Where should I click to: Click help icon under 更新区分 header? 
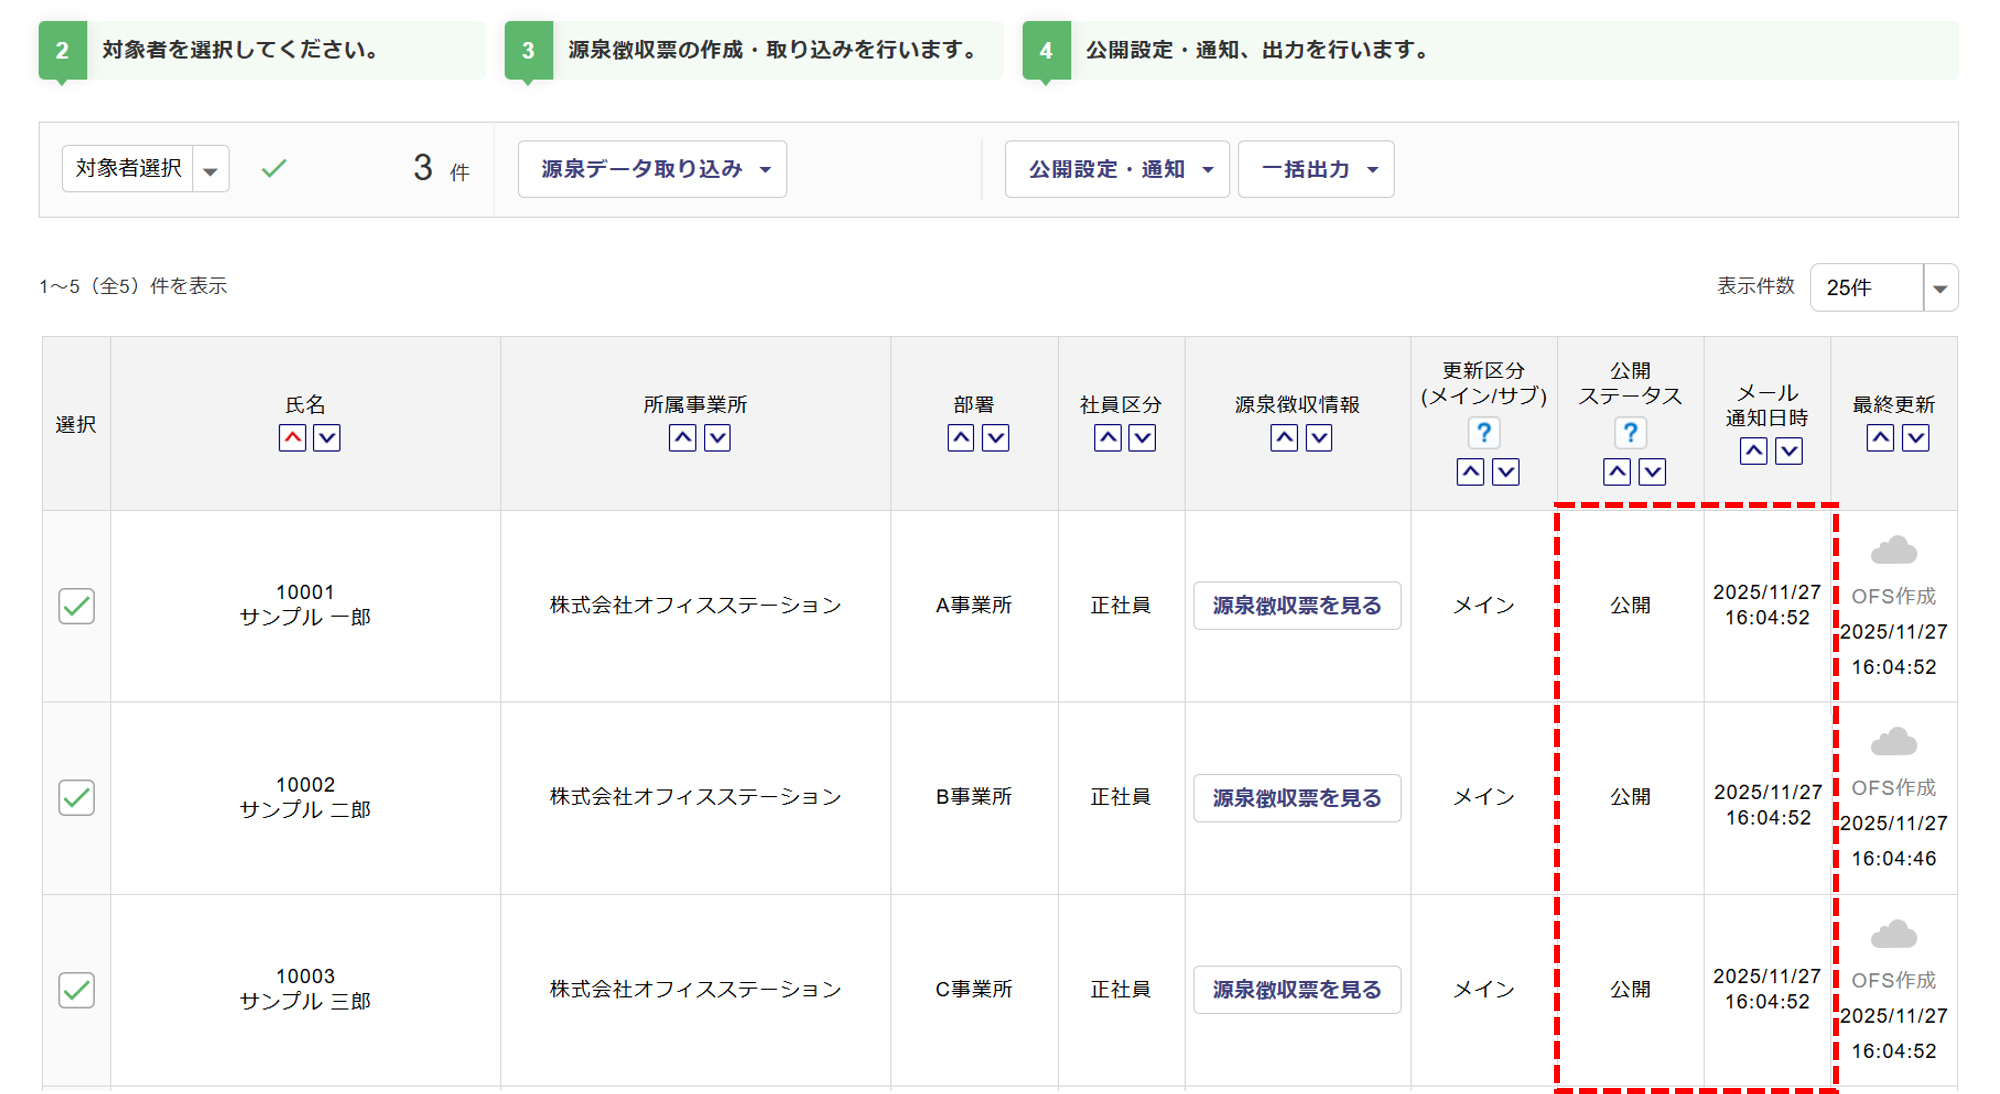(1484, 433)
